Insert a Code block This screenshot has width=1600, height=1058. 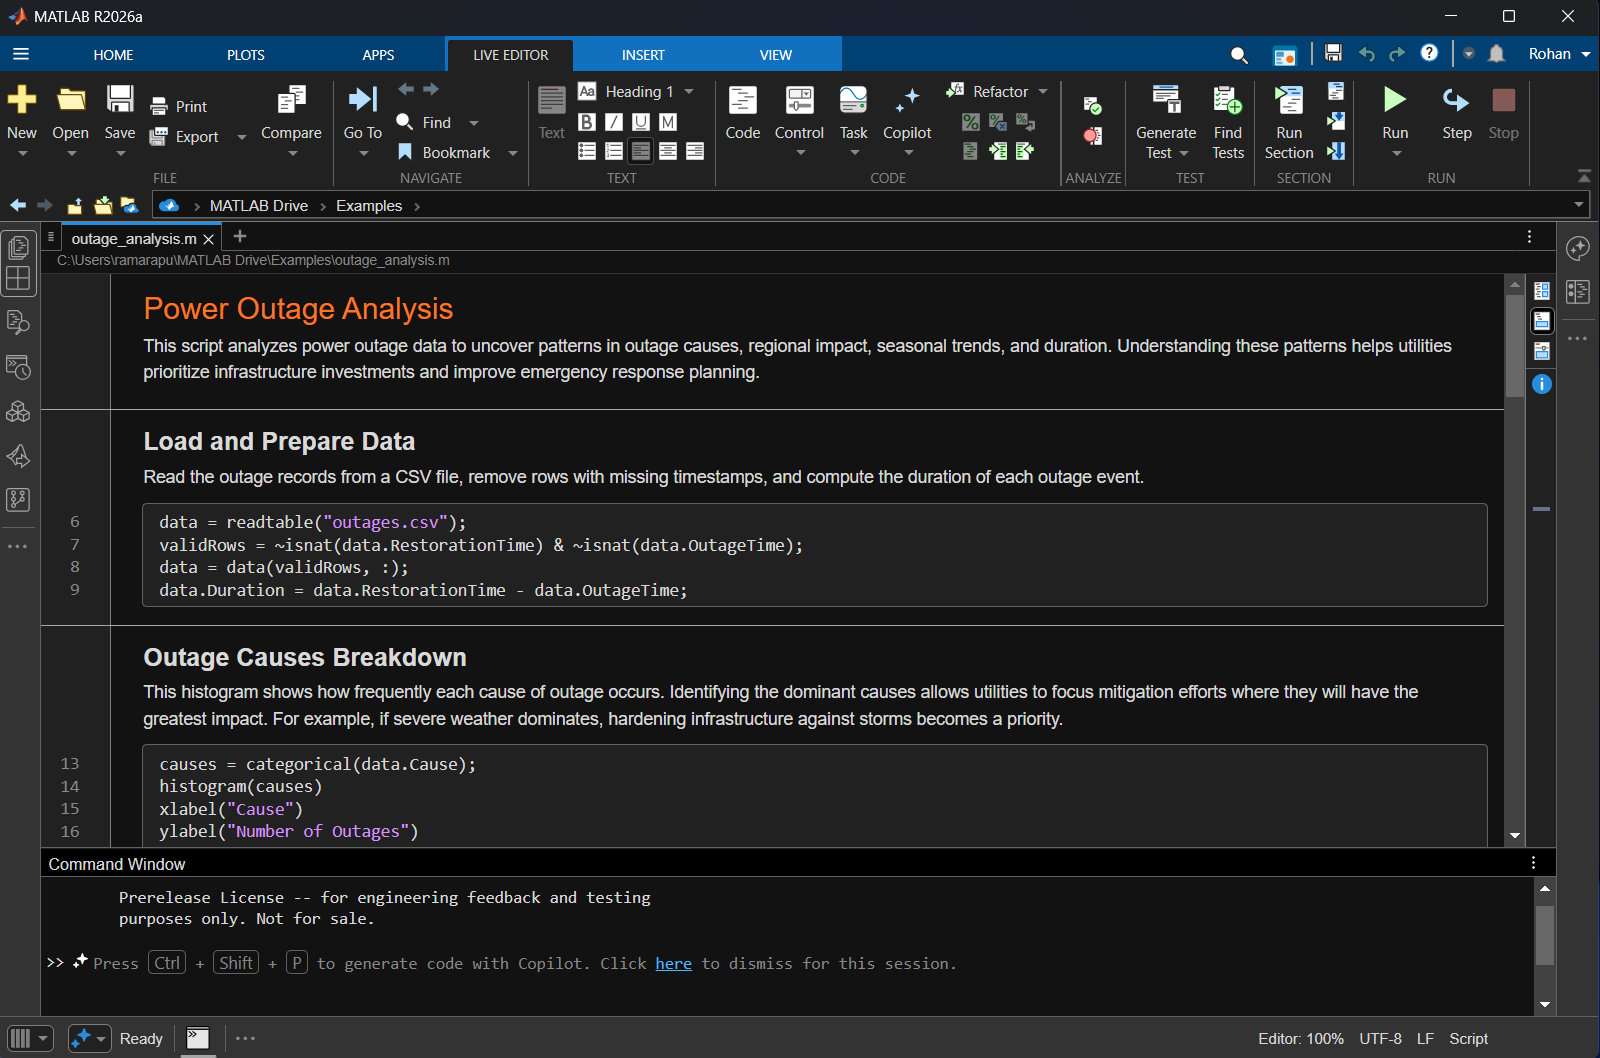(x=742, y=101)
